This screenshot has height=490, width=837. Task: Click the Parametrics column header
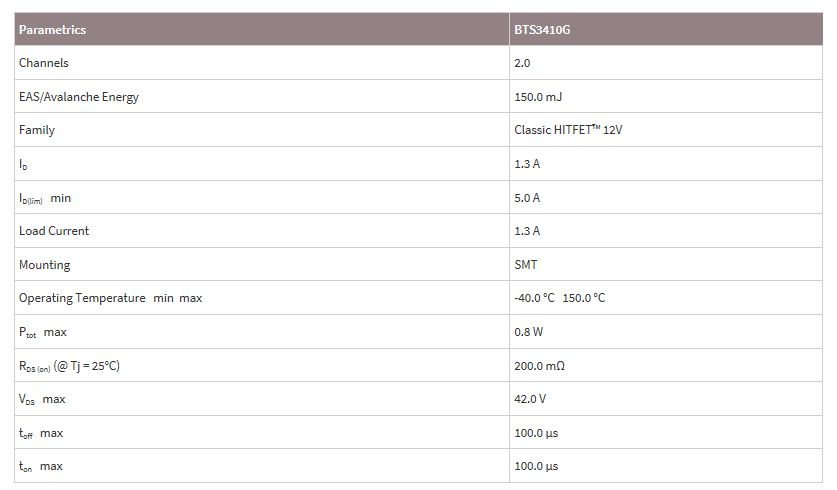coord(52,30)
